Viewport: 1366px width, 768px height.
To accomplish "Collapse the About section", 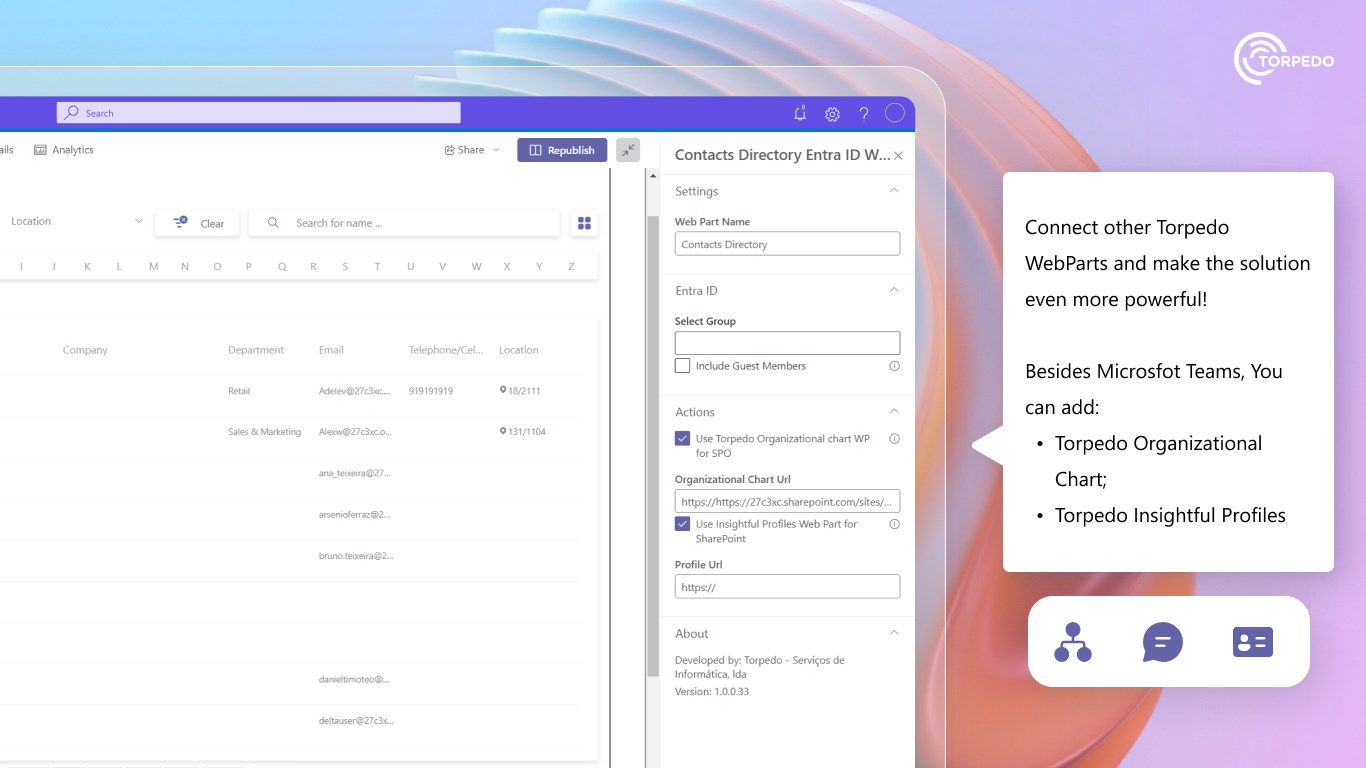I will (894, 633).
